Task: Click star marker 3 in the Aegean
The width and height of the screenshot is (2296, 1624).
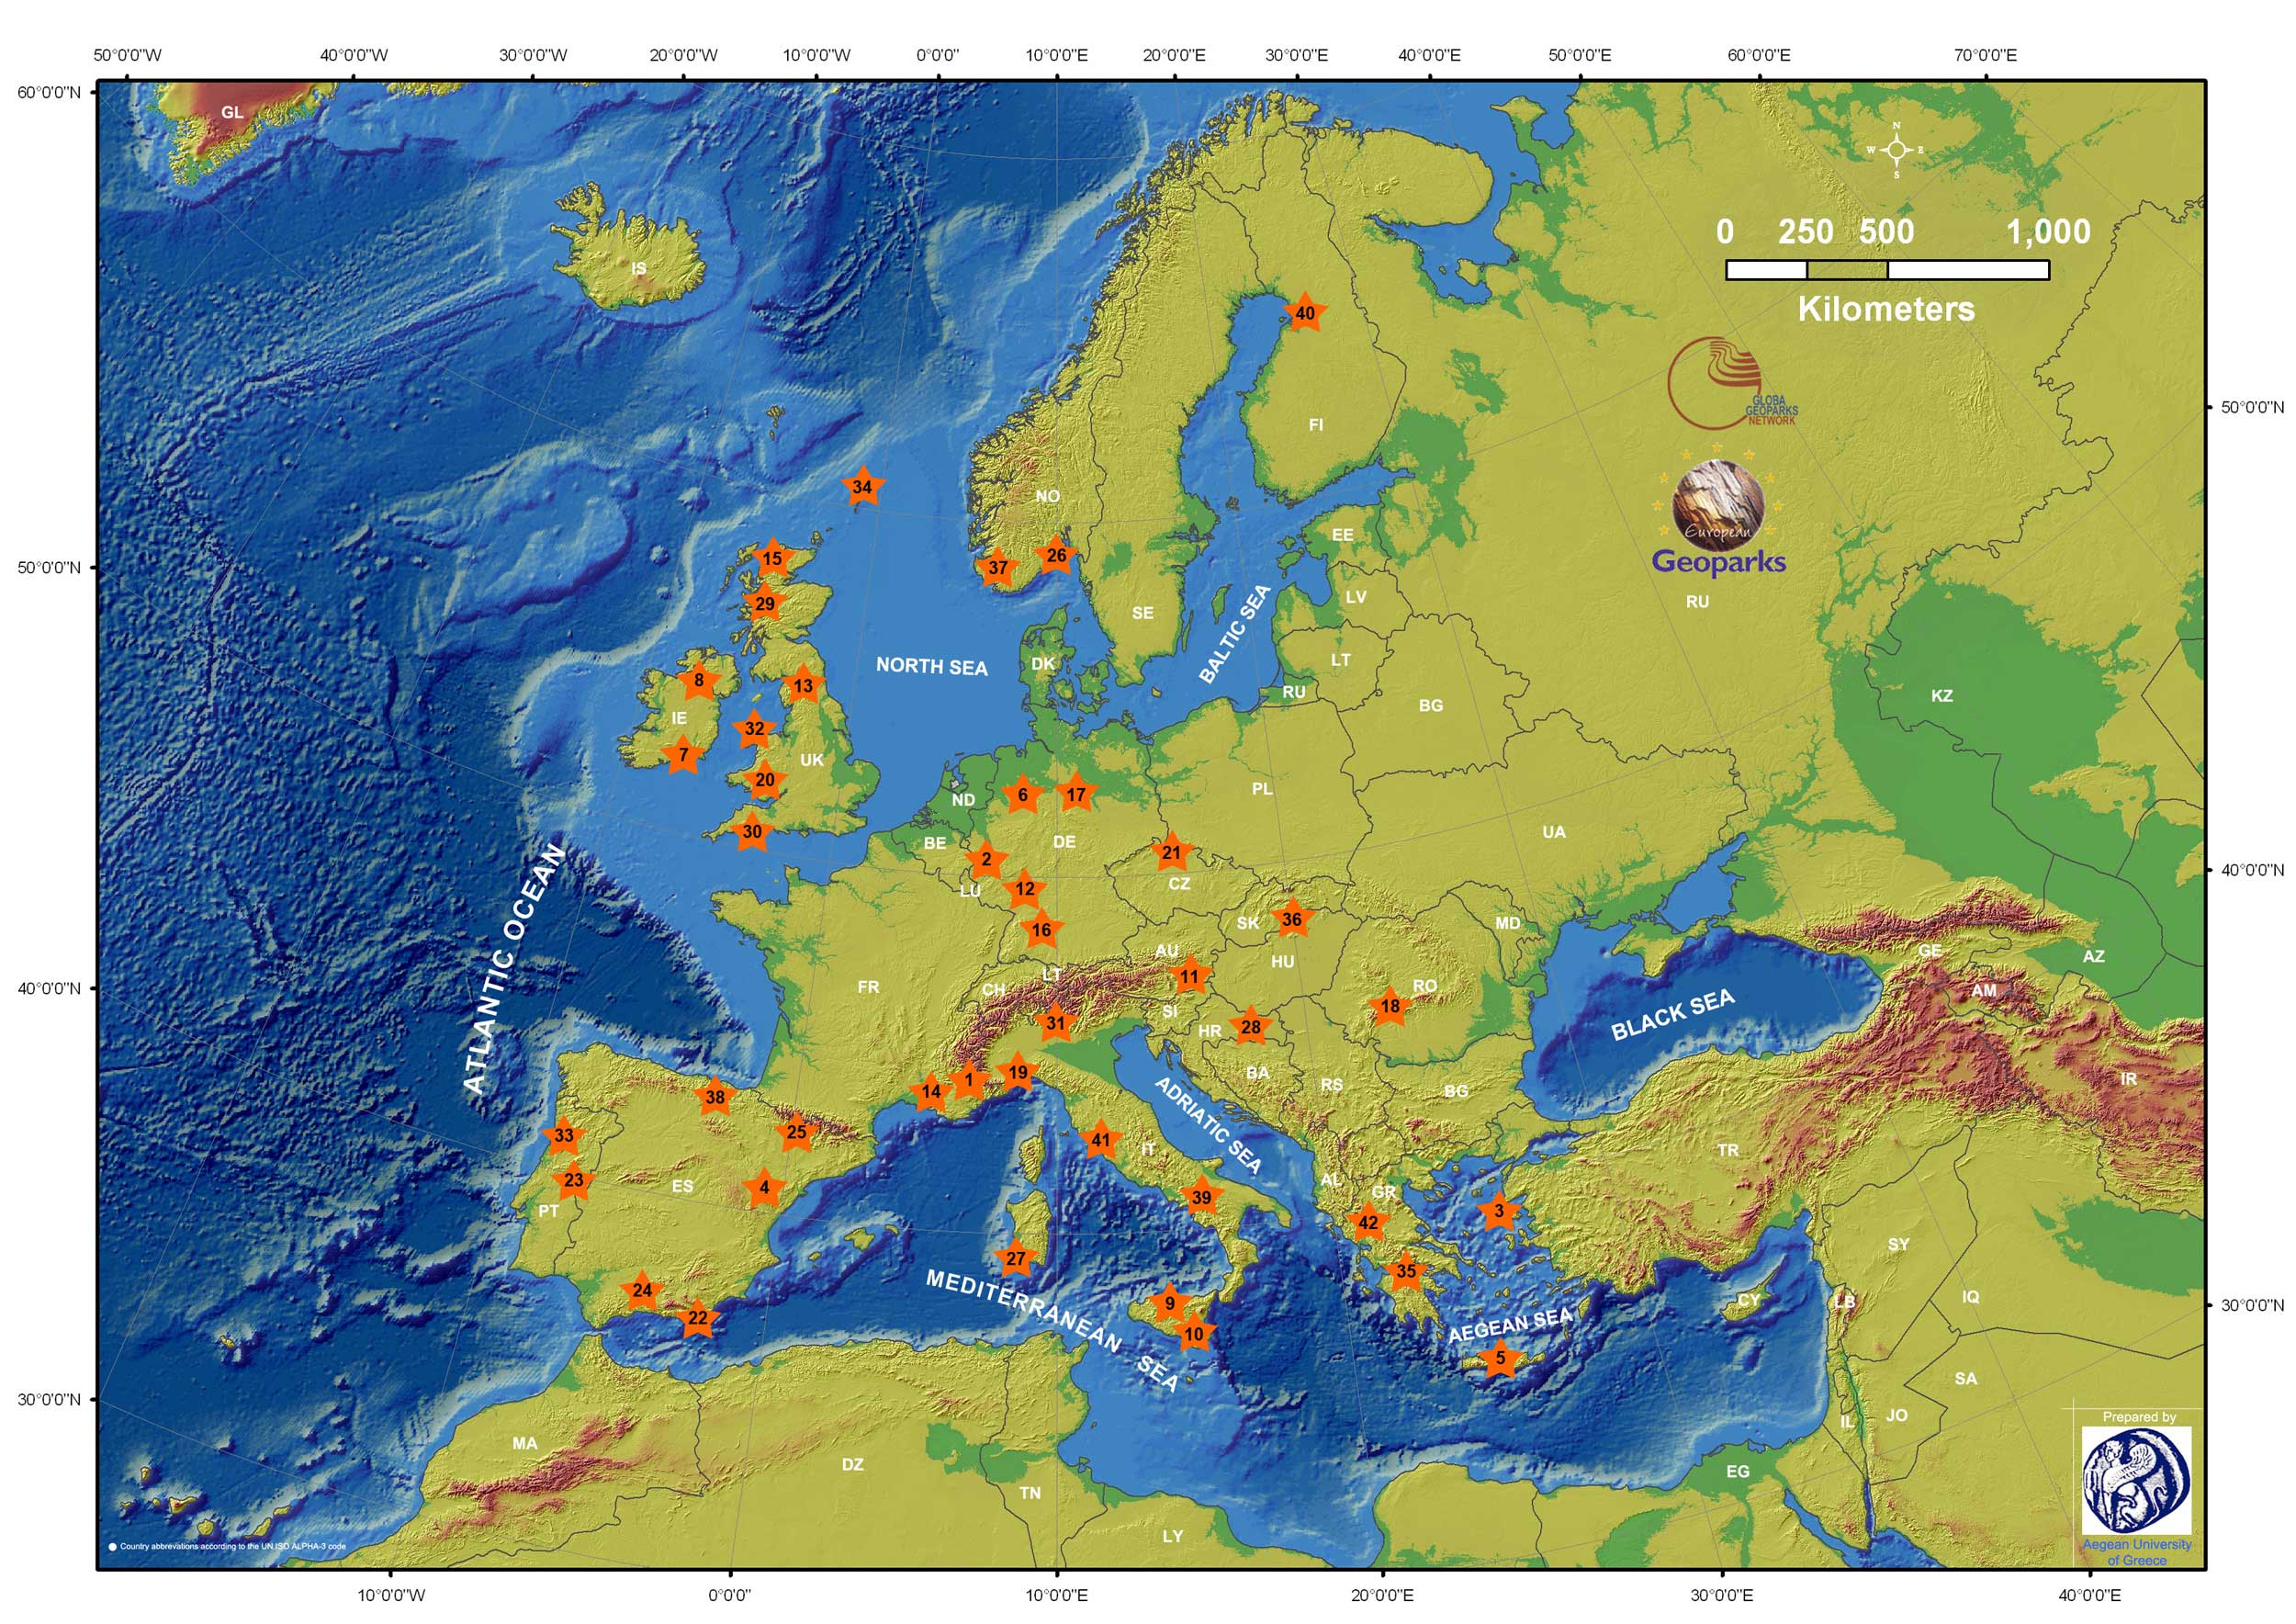Action: point(1498,1211)
